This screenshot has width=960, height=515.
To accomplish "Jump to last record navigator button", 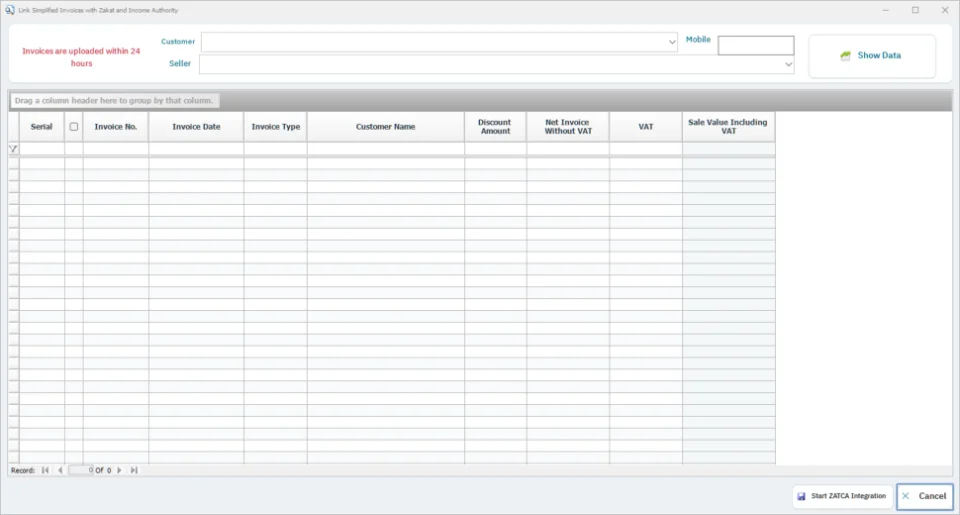I will tap(134, 470).
